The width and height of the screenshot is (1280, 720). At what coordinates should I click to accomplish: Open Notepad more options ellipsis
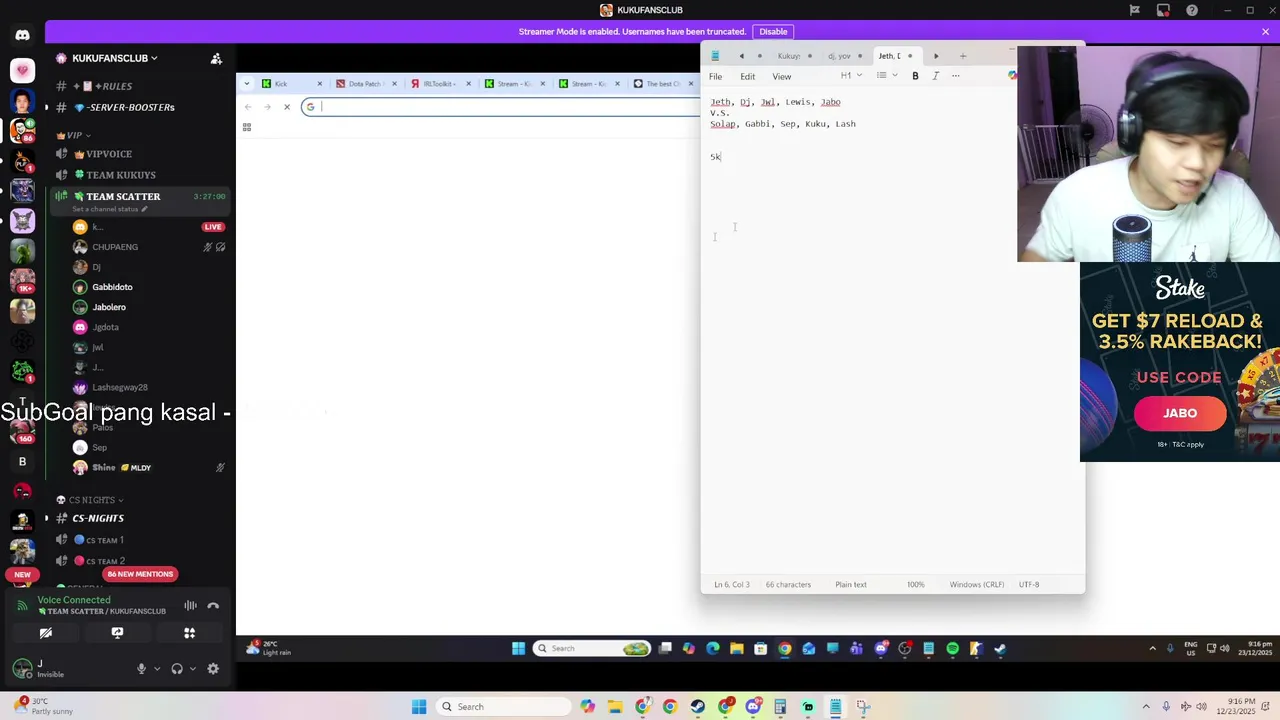pos(956,76)
